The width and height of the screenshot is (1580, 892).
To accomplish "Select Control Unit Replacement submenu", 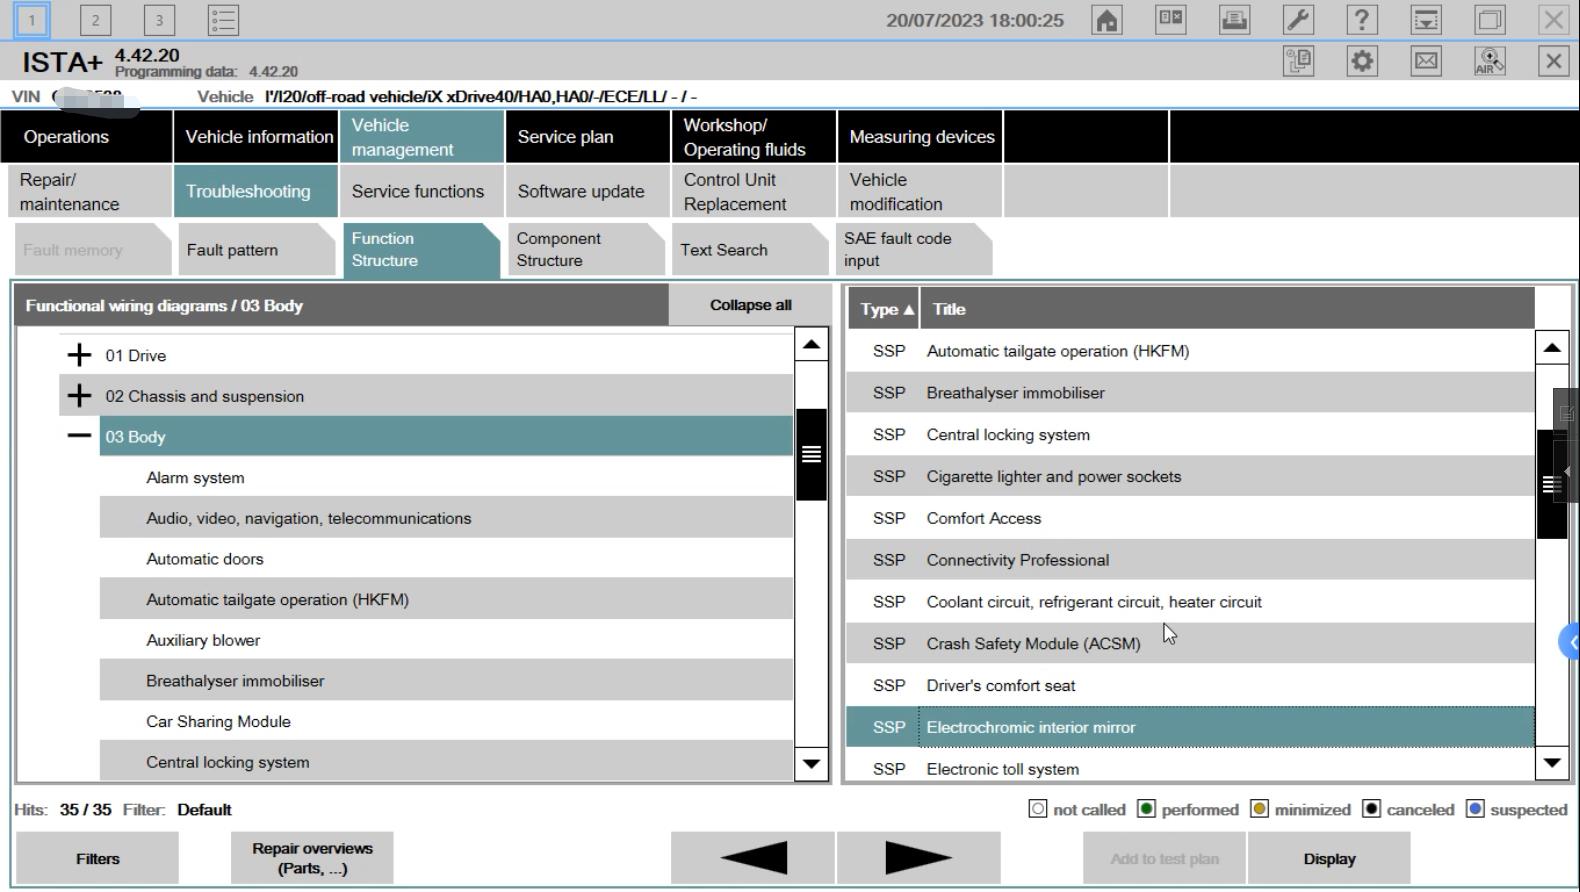I will click(x=753, y=191).
